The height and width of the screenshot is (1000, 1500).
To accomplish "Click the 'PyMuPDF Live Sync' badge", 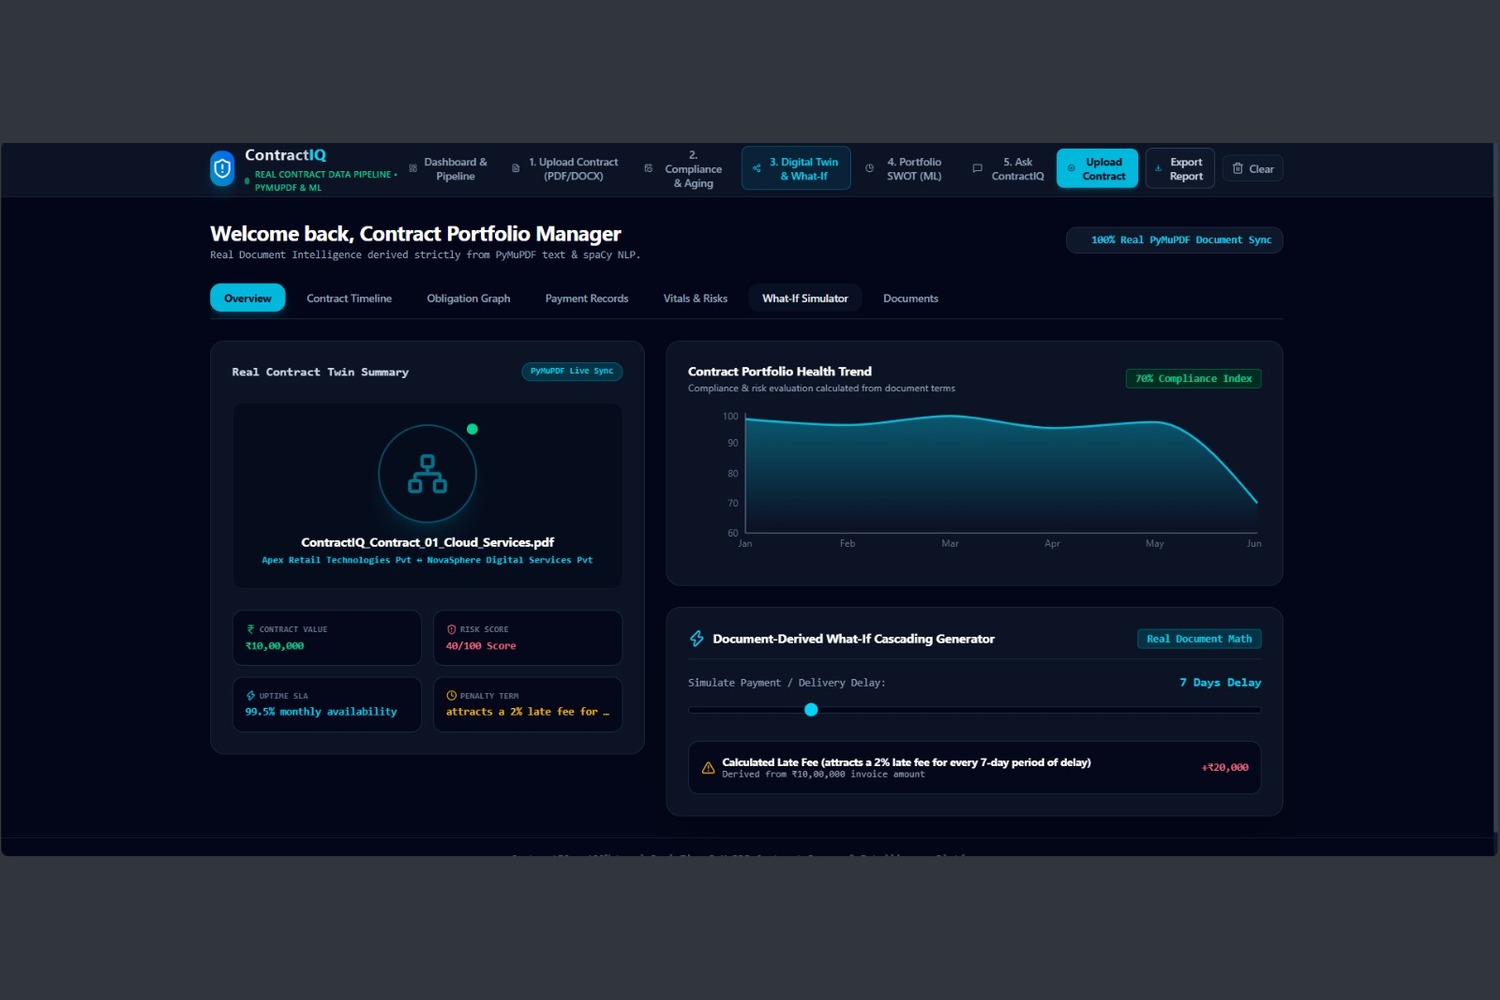I will click(x=572, y=371).
